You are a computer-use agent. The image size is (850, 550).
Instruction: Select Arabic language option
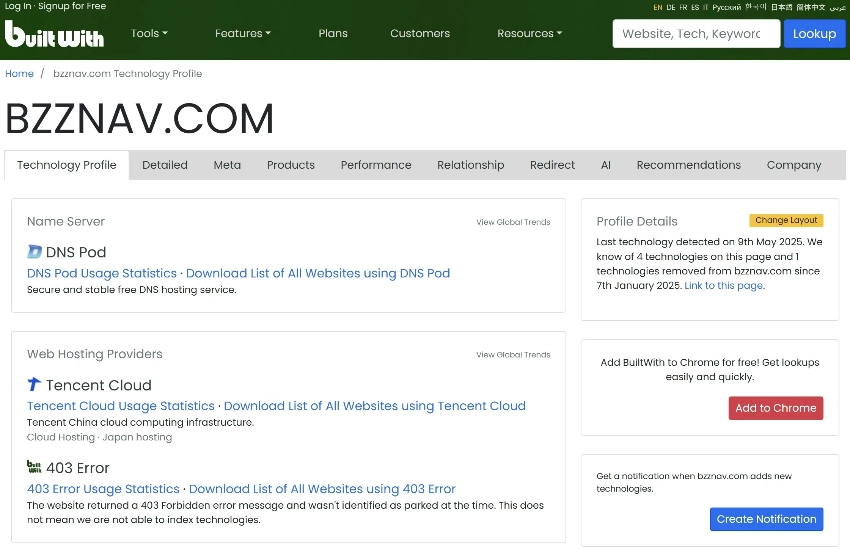click(837, 8)
